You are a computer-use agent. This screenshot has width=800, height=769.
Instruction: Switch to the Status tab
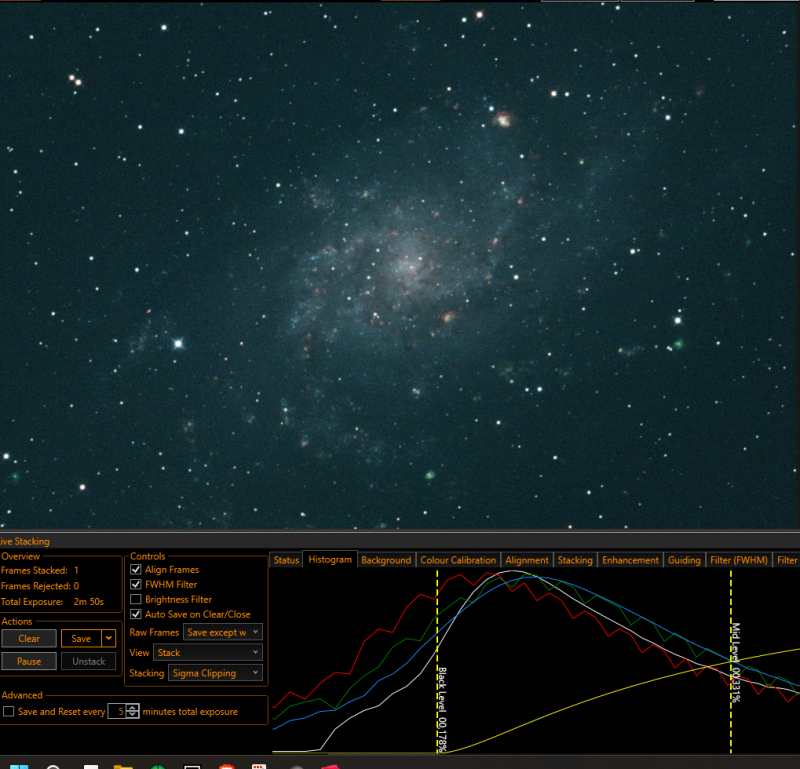[286, 561]
